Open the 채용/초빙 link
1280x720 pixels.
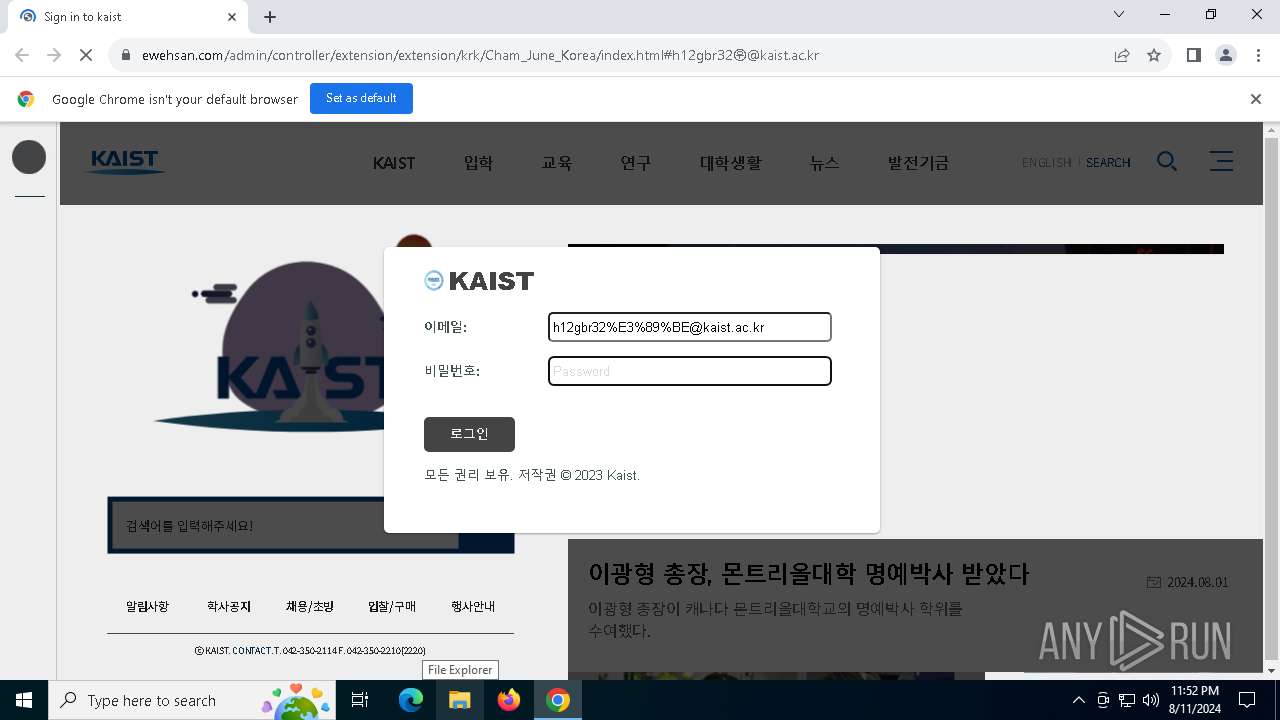310,607
